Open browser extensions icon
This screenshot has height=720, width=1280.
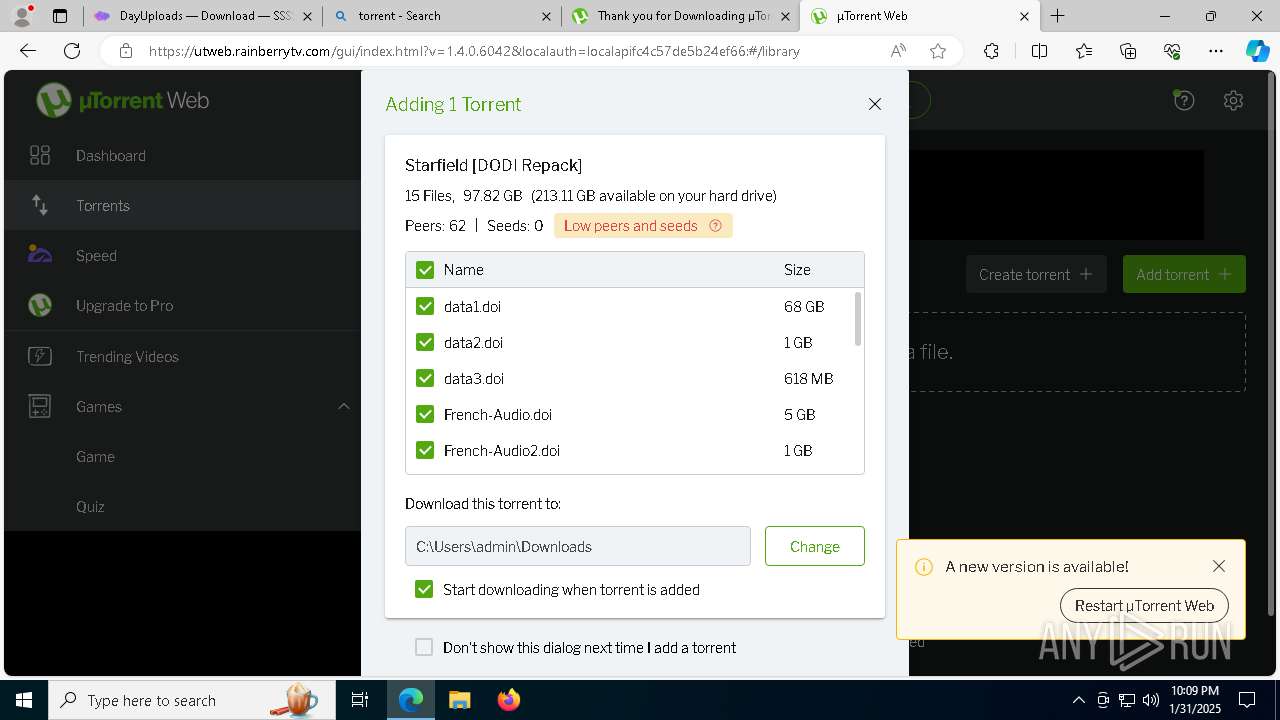click(x=991, y=51)
